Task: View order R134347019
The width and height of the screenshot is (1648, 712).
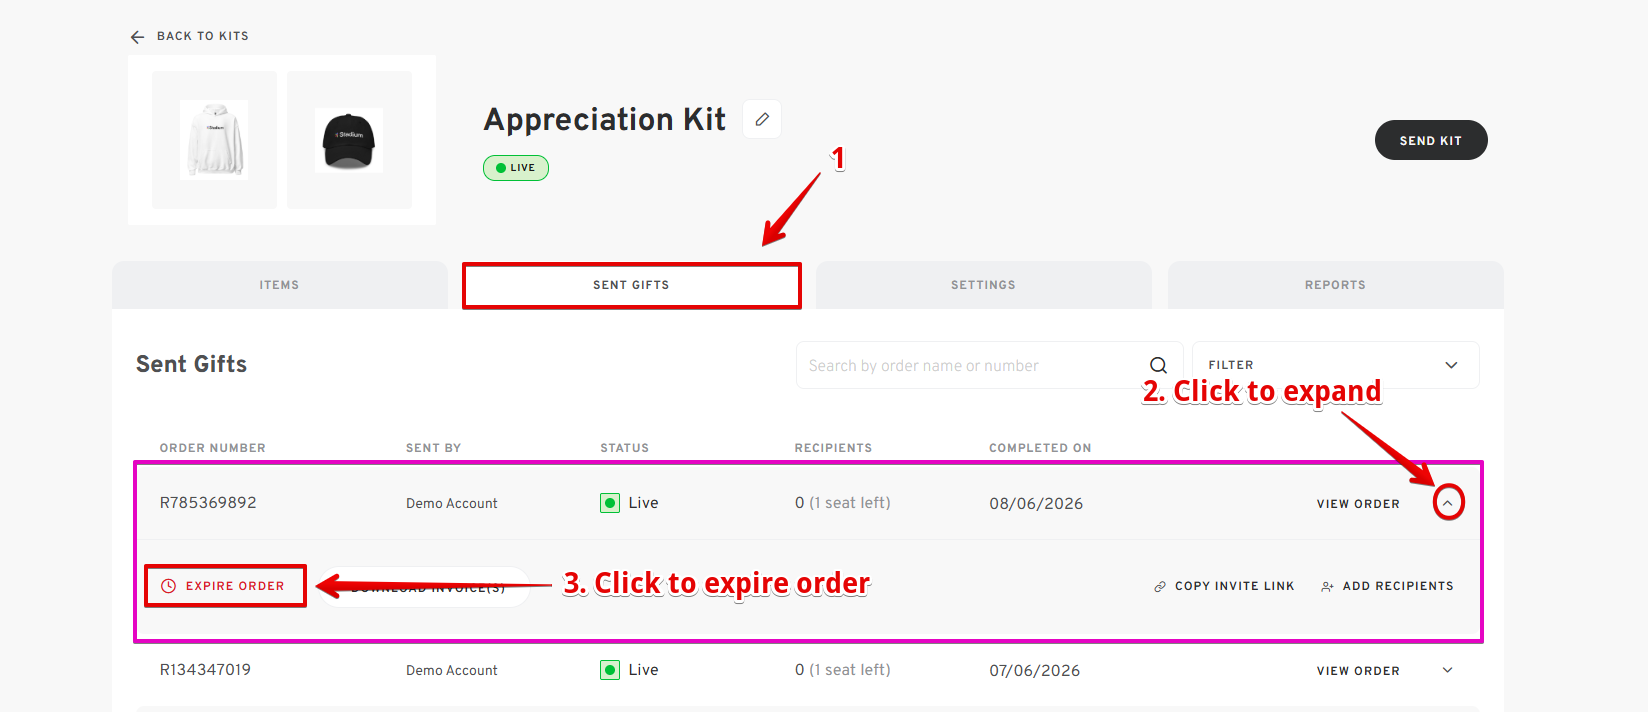Action: pyautogui.click(x=1358, y=671)
